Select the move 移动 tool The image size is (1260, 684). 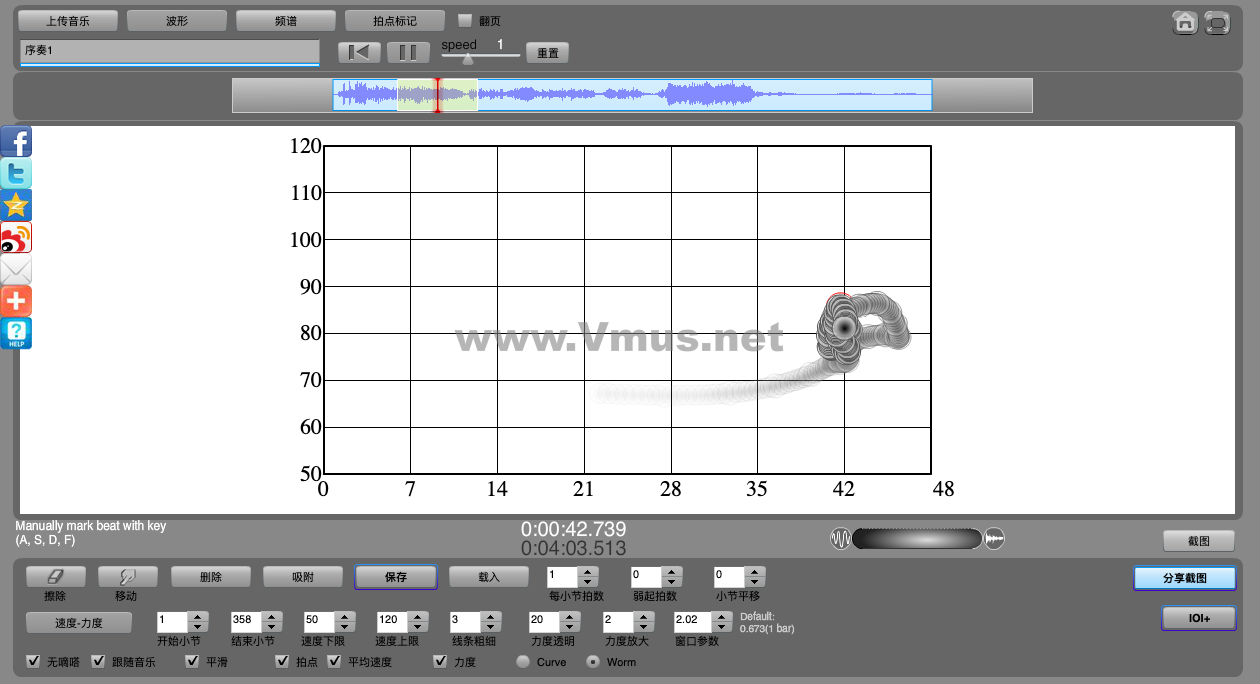click(x=127, y=577)
